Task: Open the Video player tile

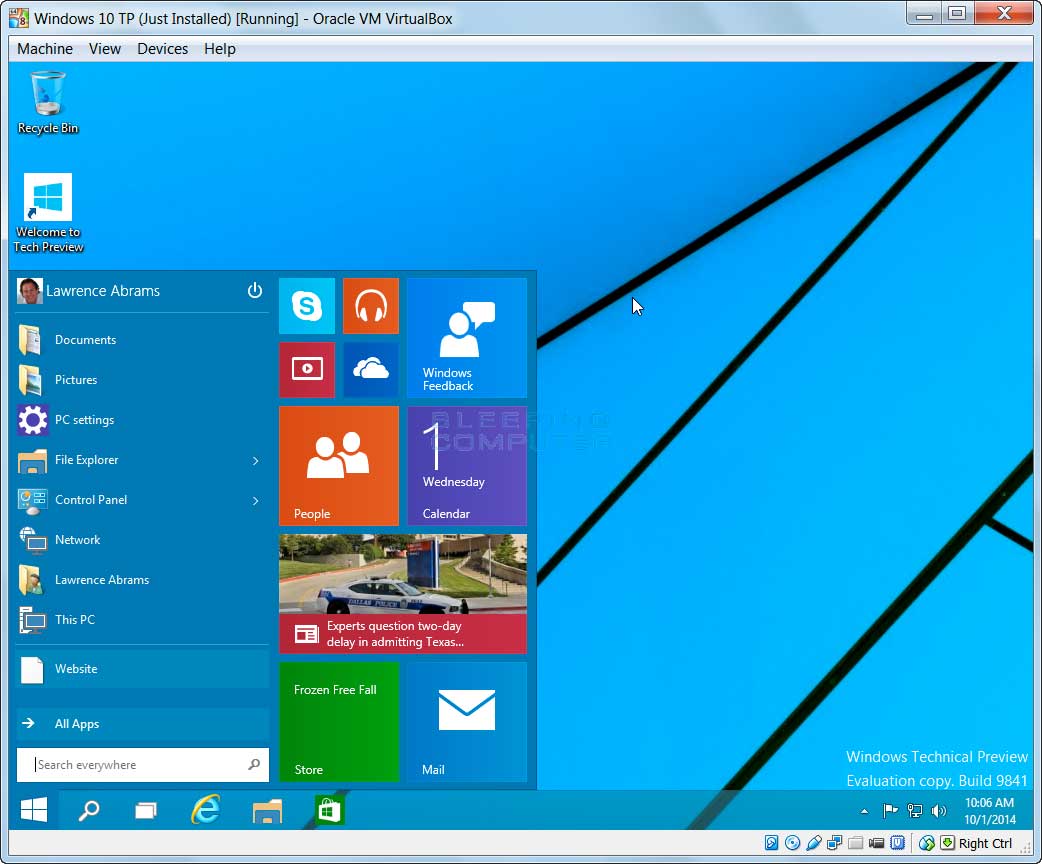Action: tap(306, 369)
